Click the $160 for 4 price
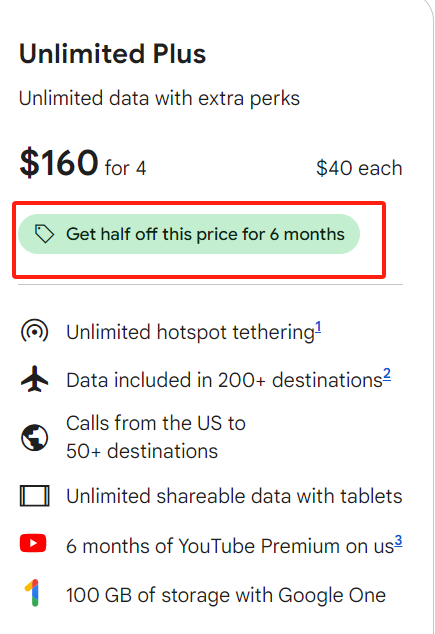The width and height of the screenshot is (435, 634). [x=82, y=163]
